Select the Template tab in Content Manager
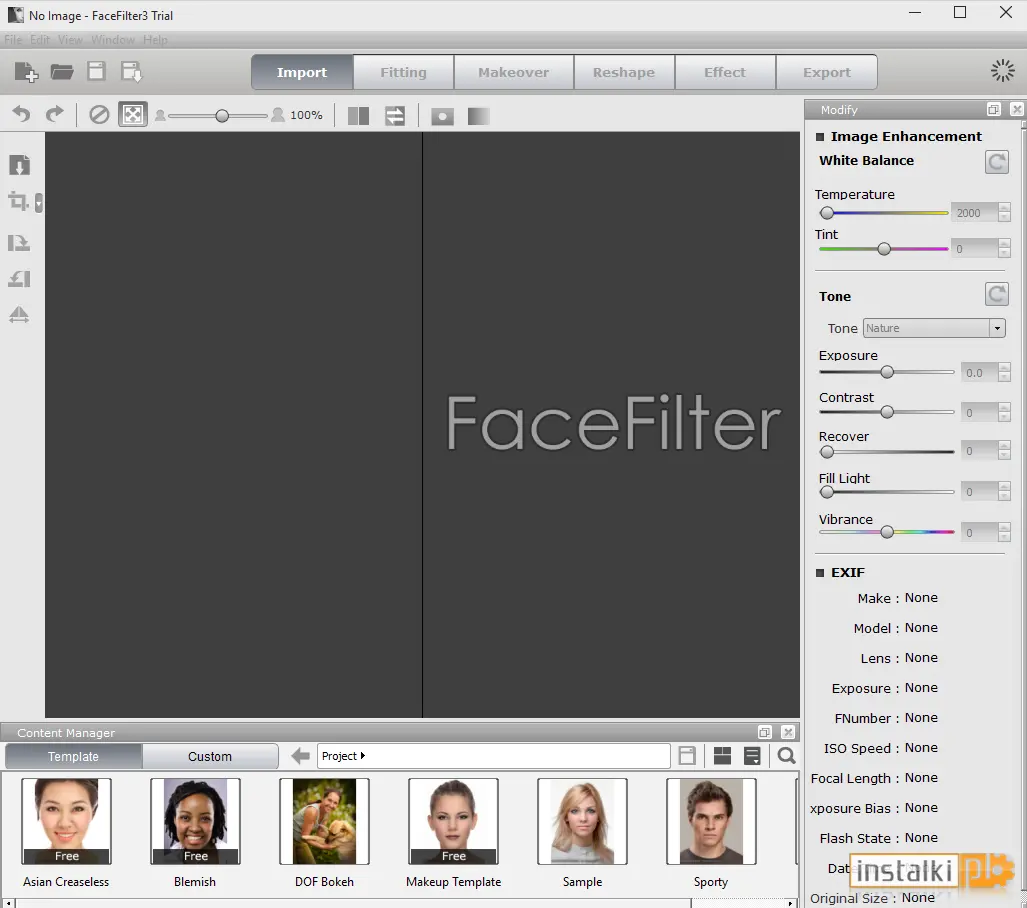The image size is (1027, 908). pyautogui.click(x=73, y=757)
